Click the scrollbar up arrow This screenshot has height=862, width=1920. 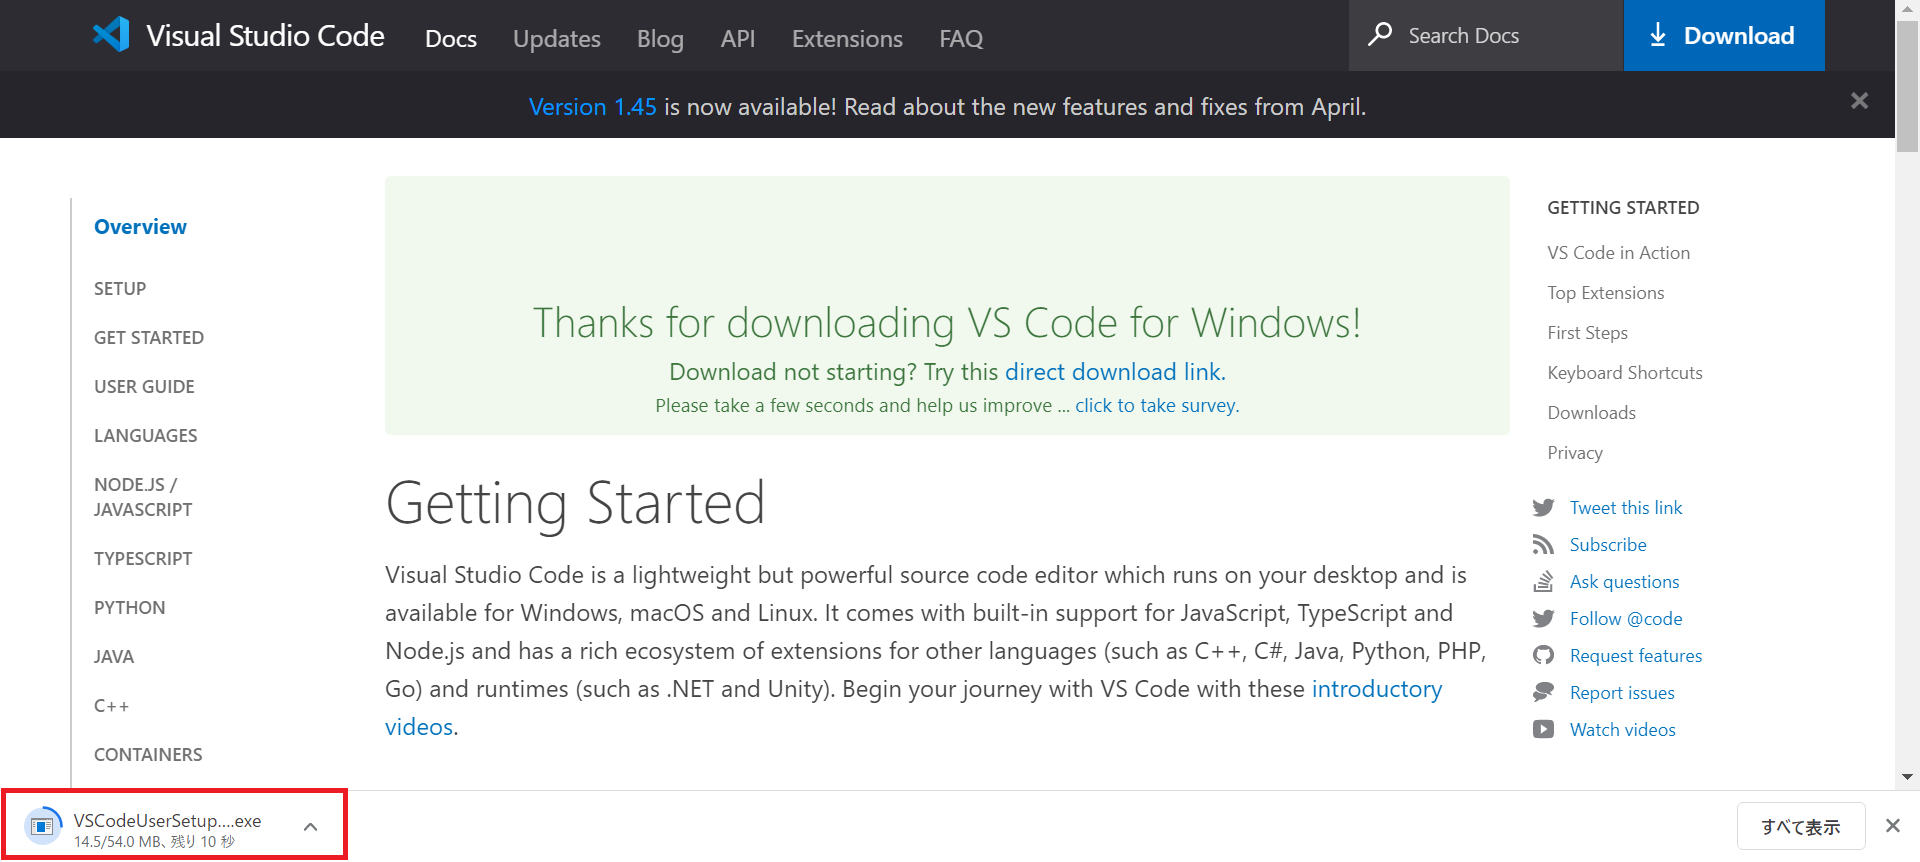tap(1907, 9)
